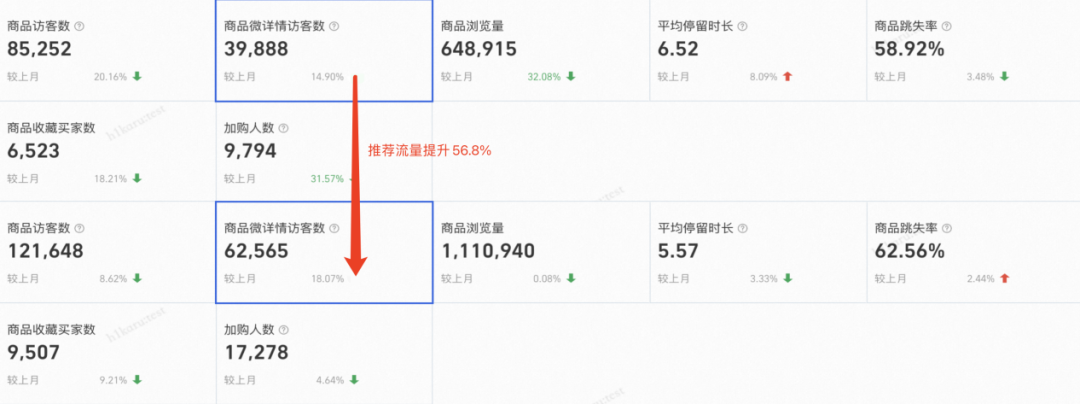Select the 1,110,940 page views value

click(x=488, y=251)
